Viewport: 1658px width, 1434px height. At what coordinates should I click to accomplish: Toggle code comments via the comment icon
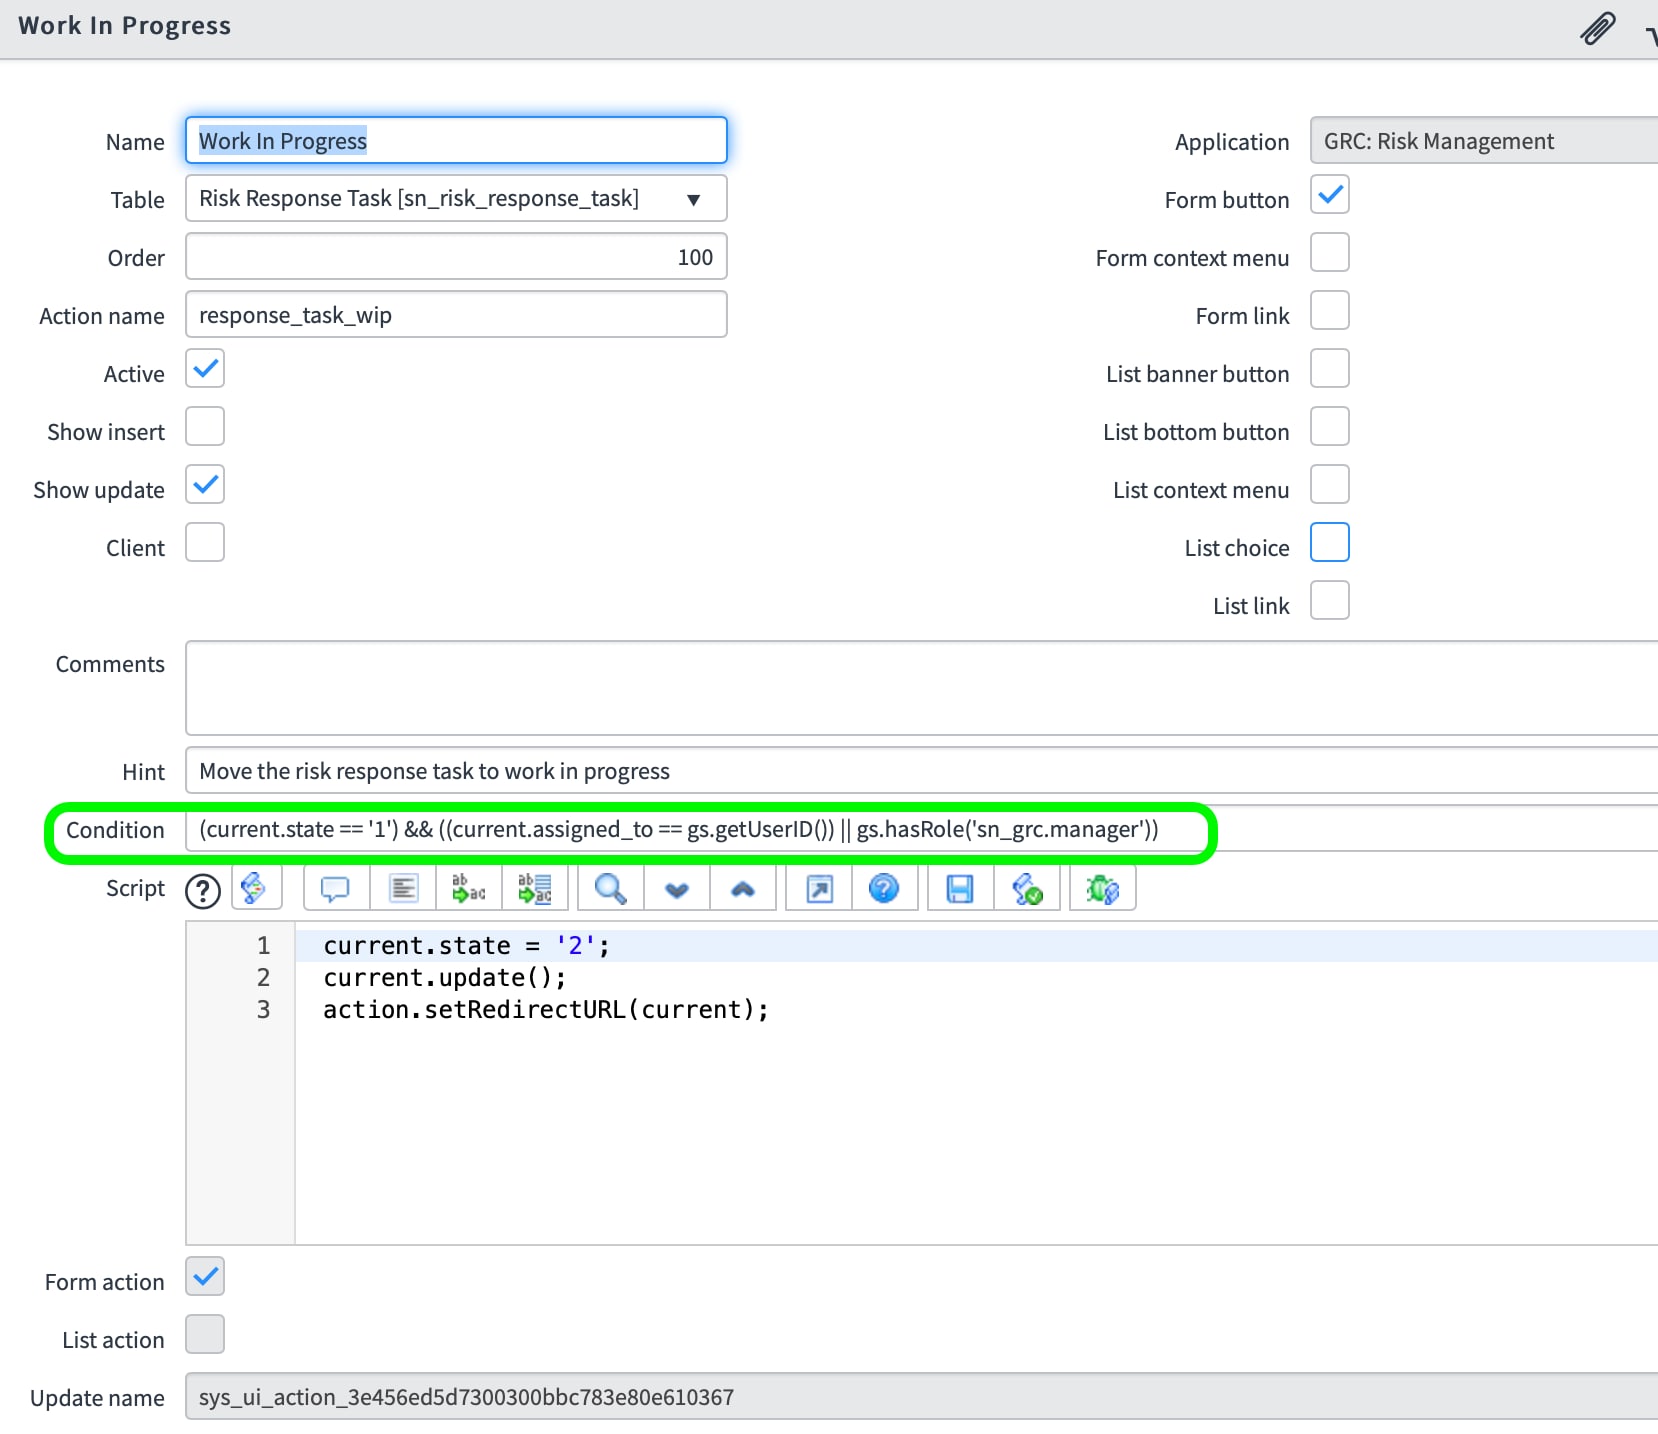click(x=335, y=888)
